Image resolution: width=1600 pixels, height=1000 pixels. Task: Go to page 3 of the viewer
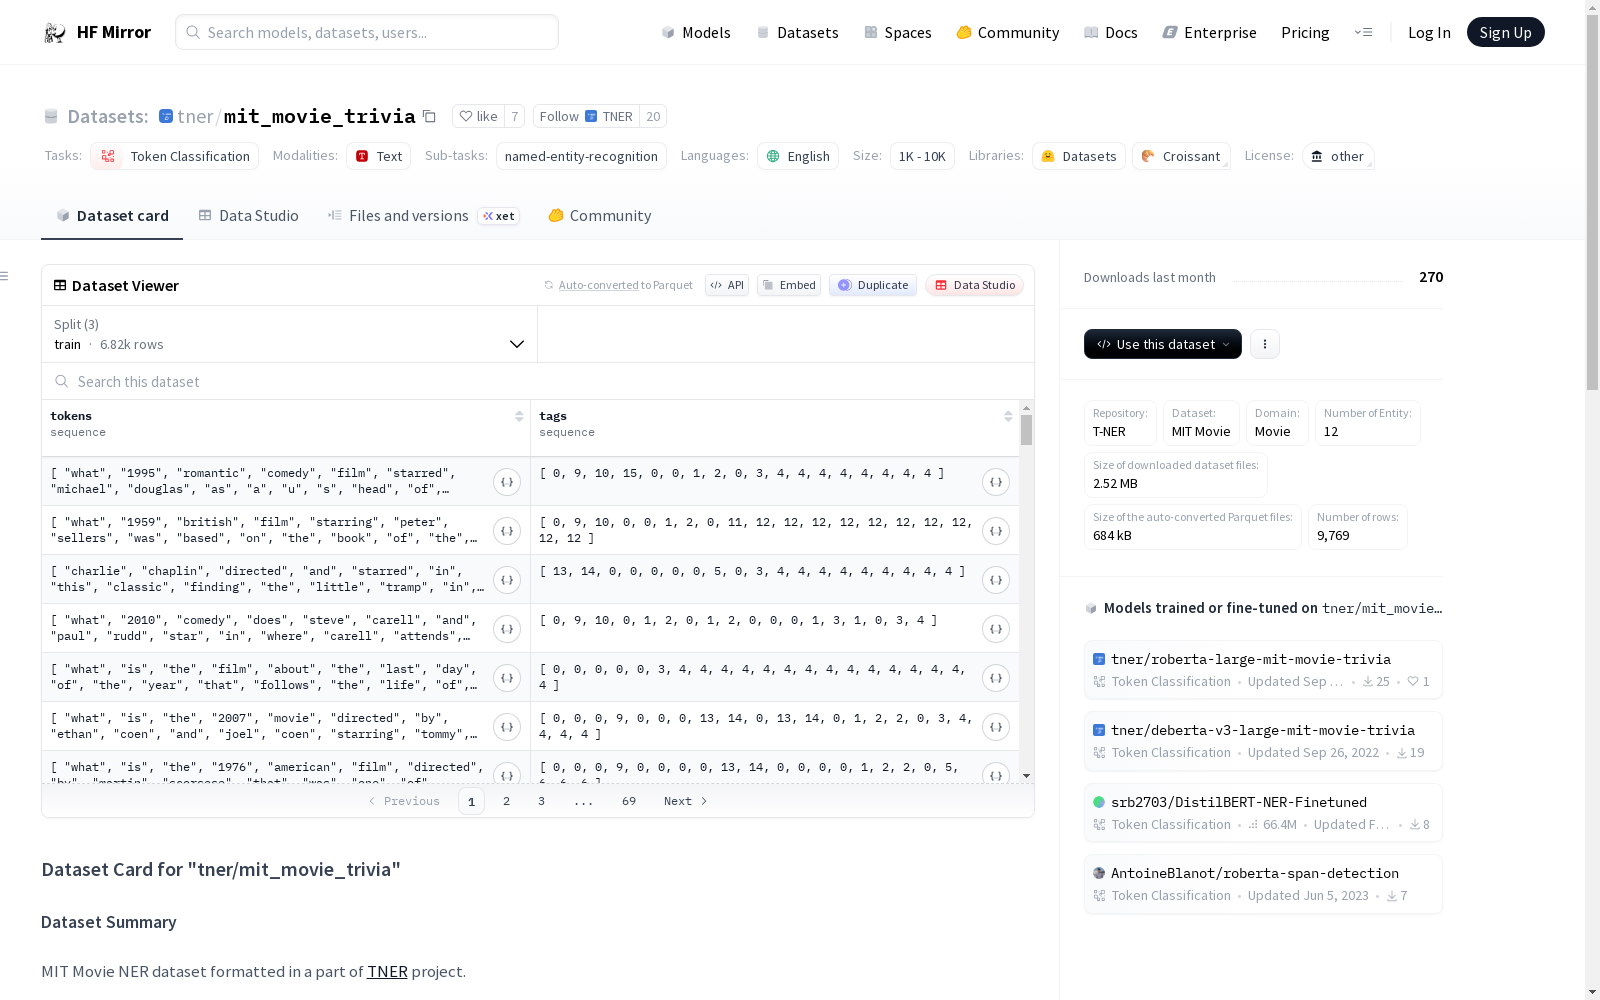tap(542, 801)
